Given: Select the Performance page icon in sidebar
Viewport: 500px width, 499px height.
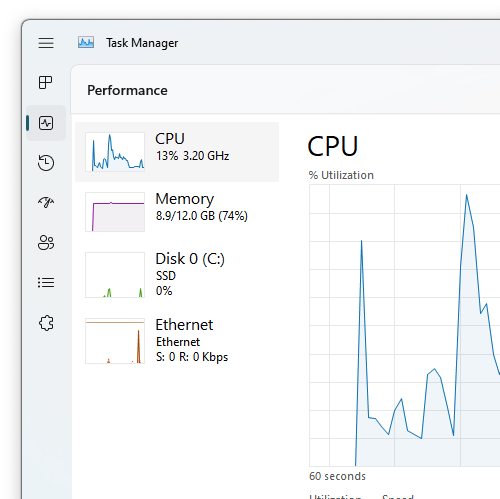Looking at the screenshot, I should click(x=46, y=123).
